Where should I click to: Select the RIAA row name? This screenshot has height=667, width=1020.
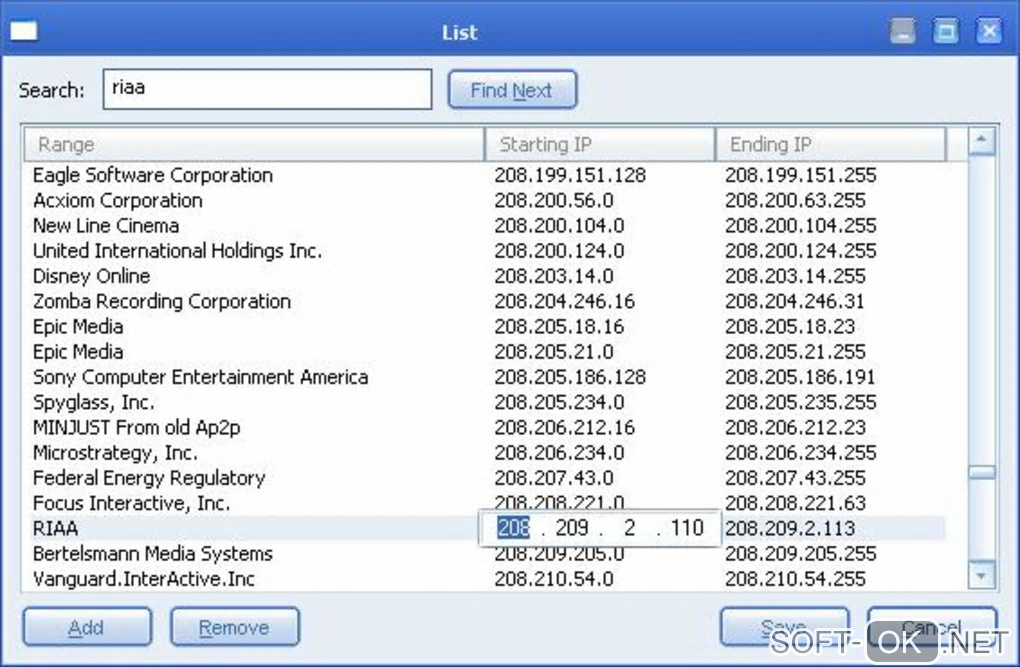click(x=55, y=528)
